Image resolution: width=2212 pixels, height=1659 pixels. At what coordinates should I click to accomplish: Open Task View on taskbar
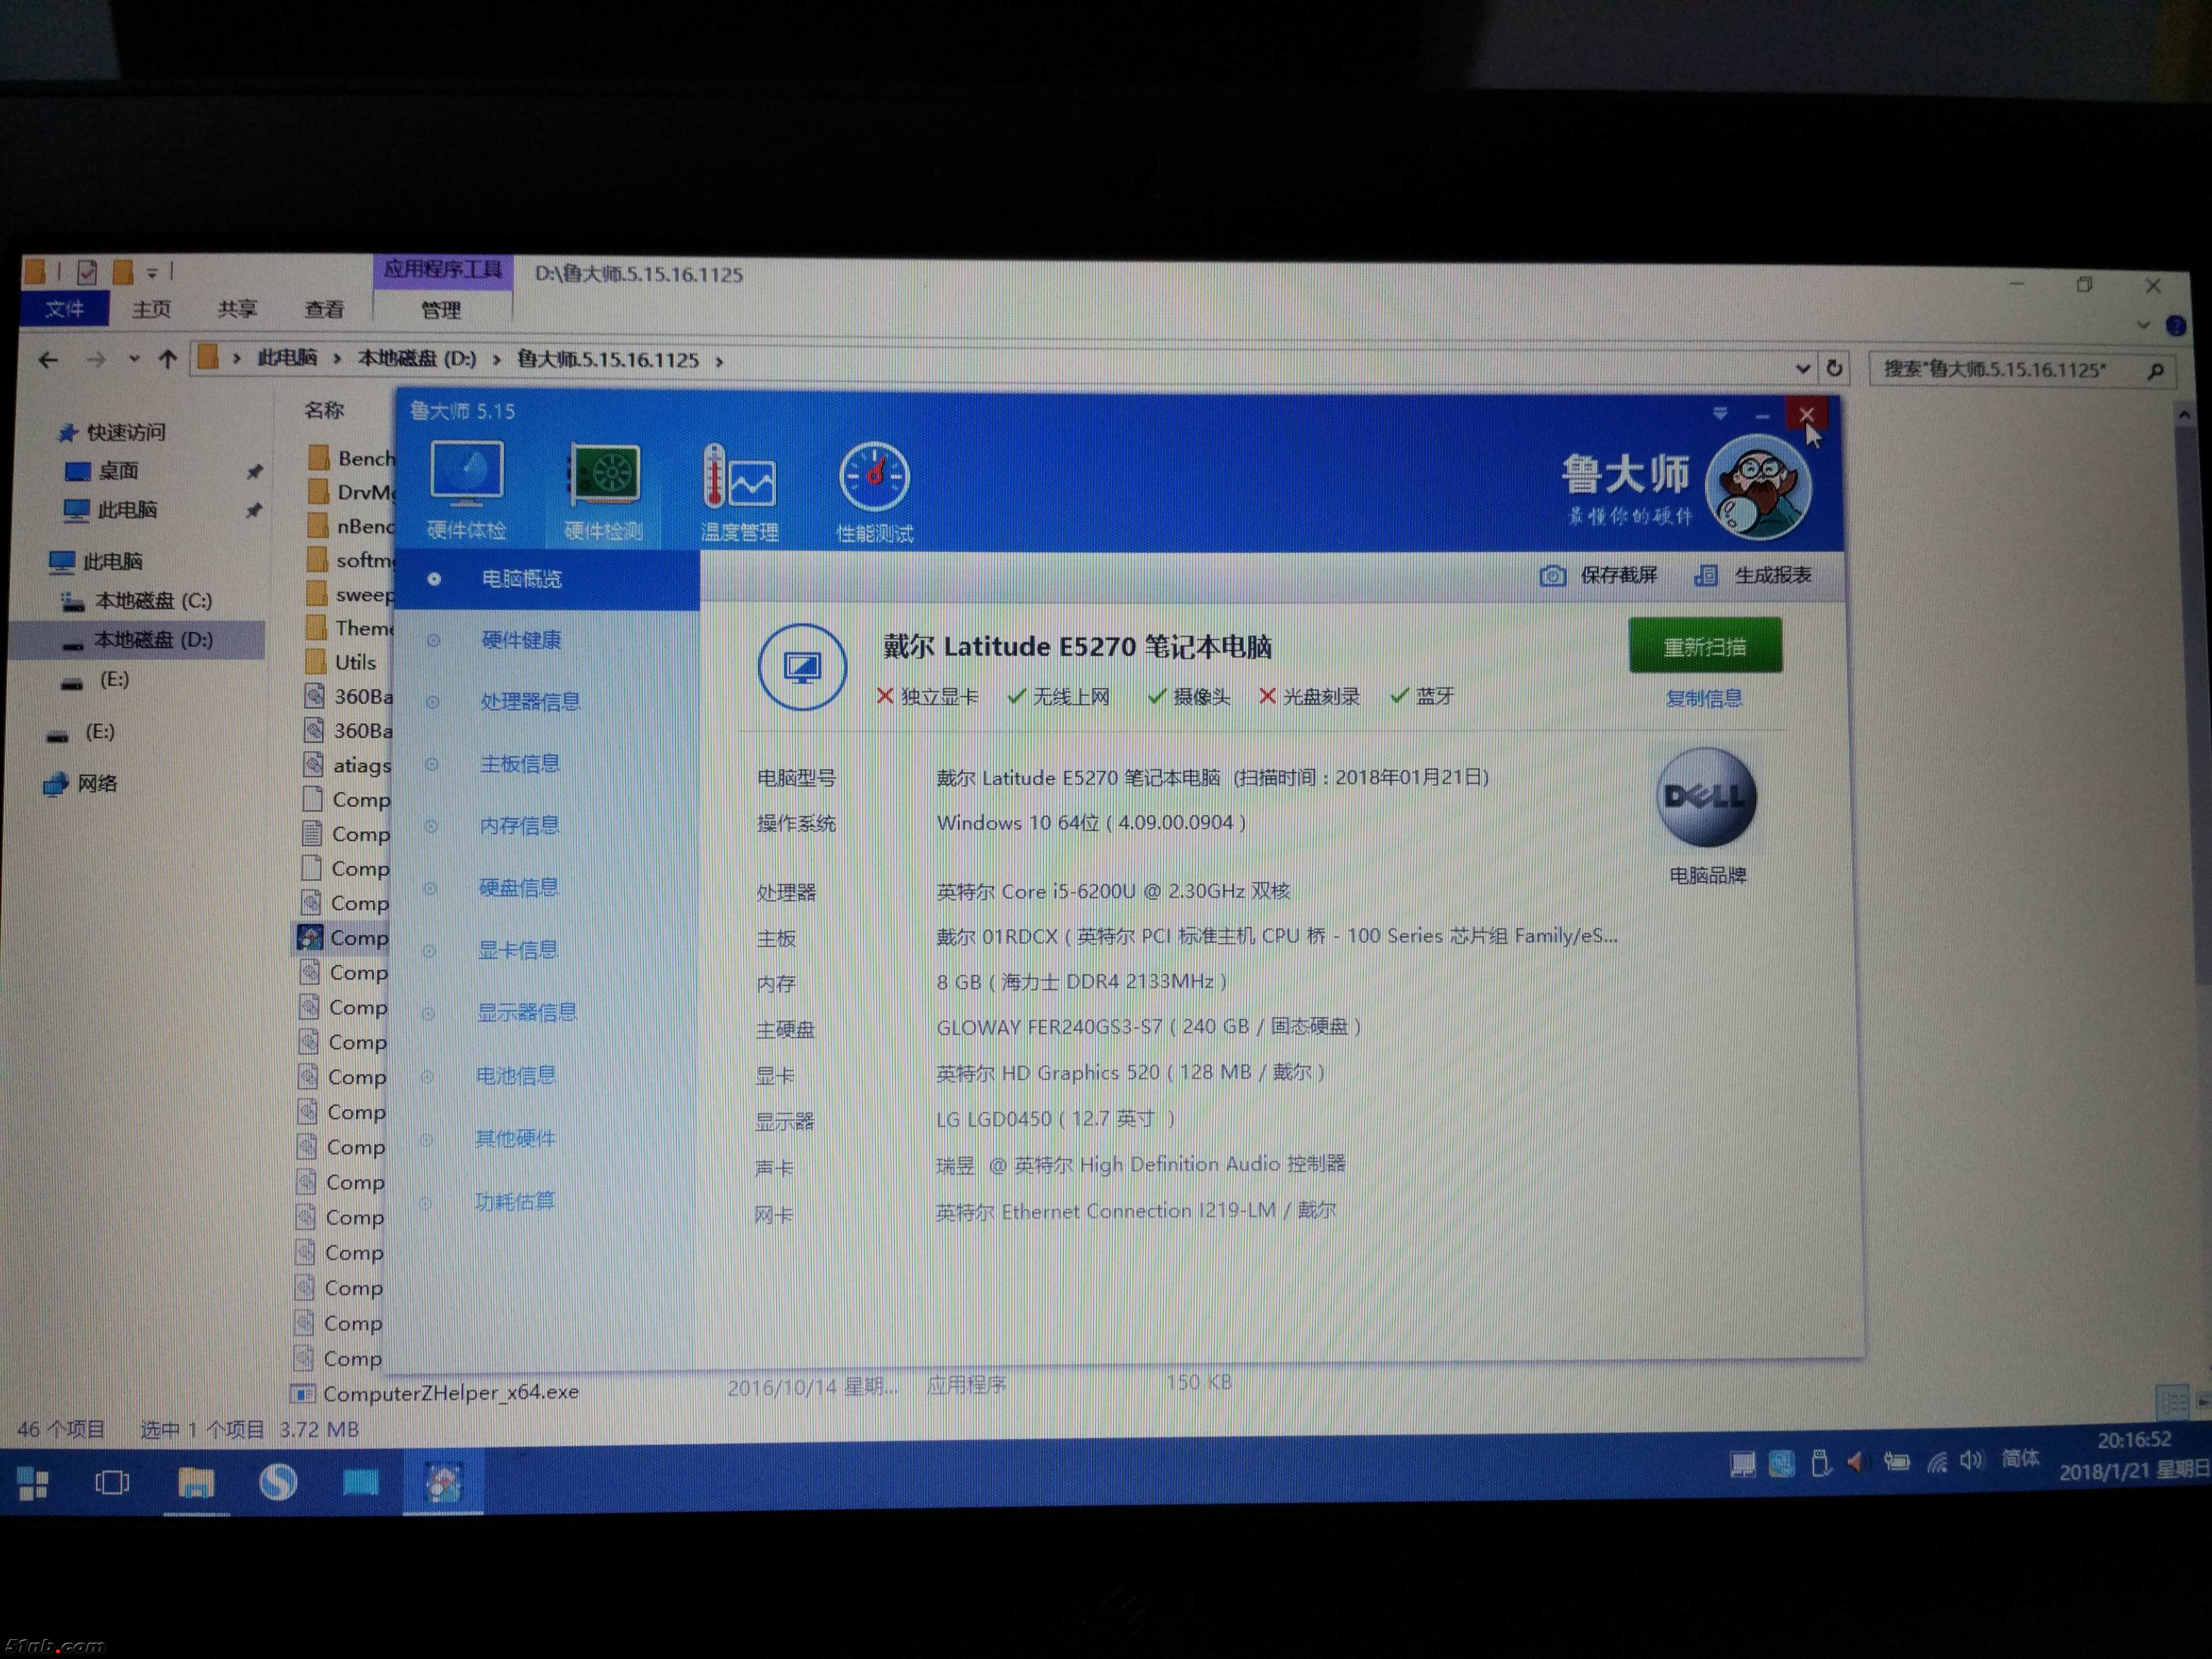[x=112, y=1483]
